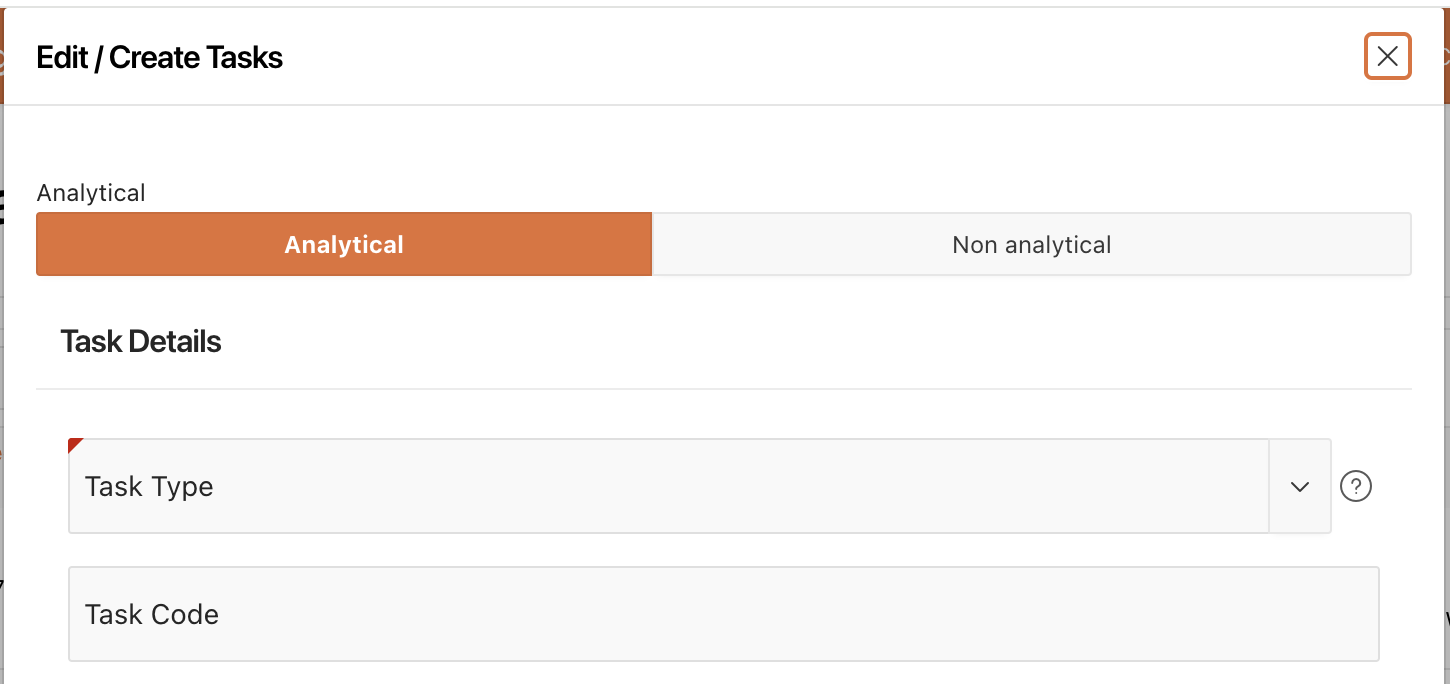Click the blank space right of Task Details heading
The image size is (1450, 684).
point(800,342)
